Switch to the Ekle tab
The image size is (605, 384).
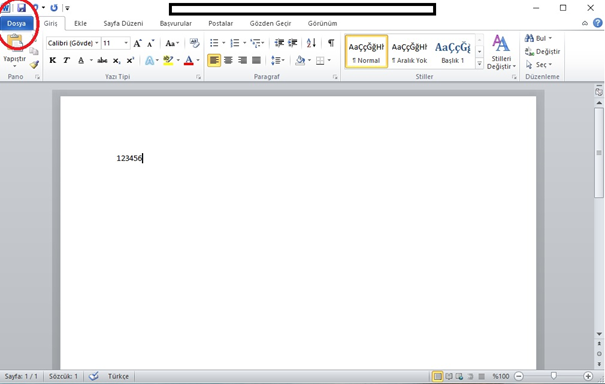pos(80,24)
